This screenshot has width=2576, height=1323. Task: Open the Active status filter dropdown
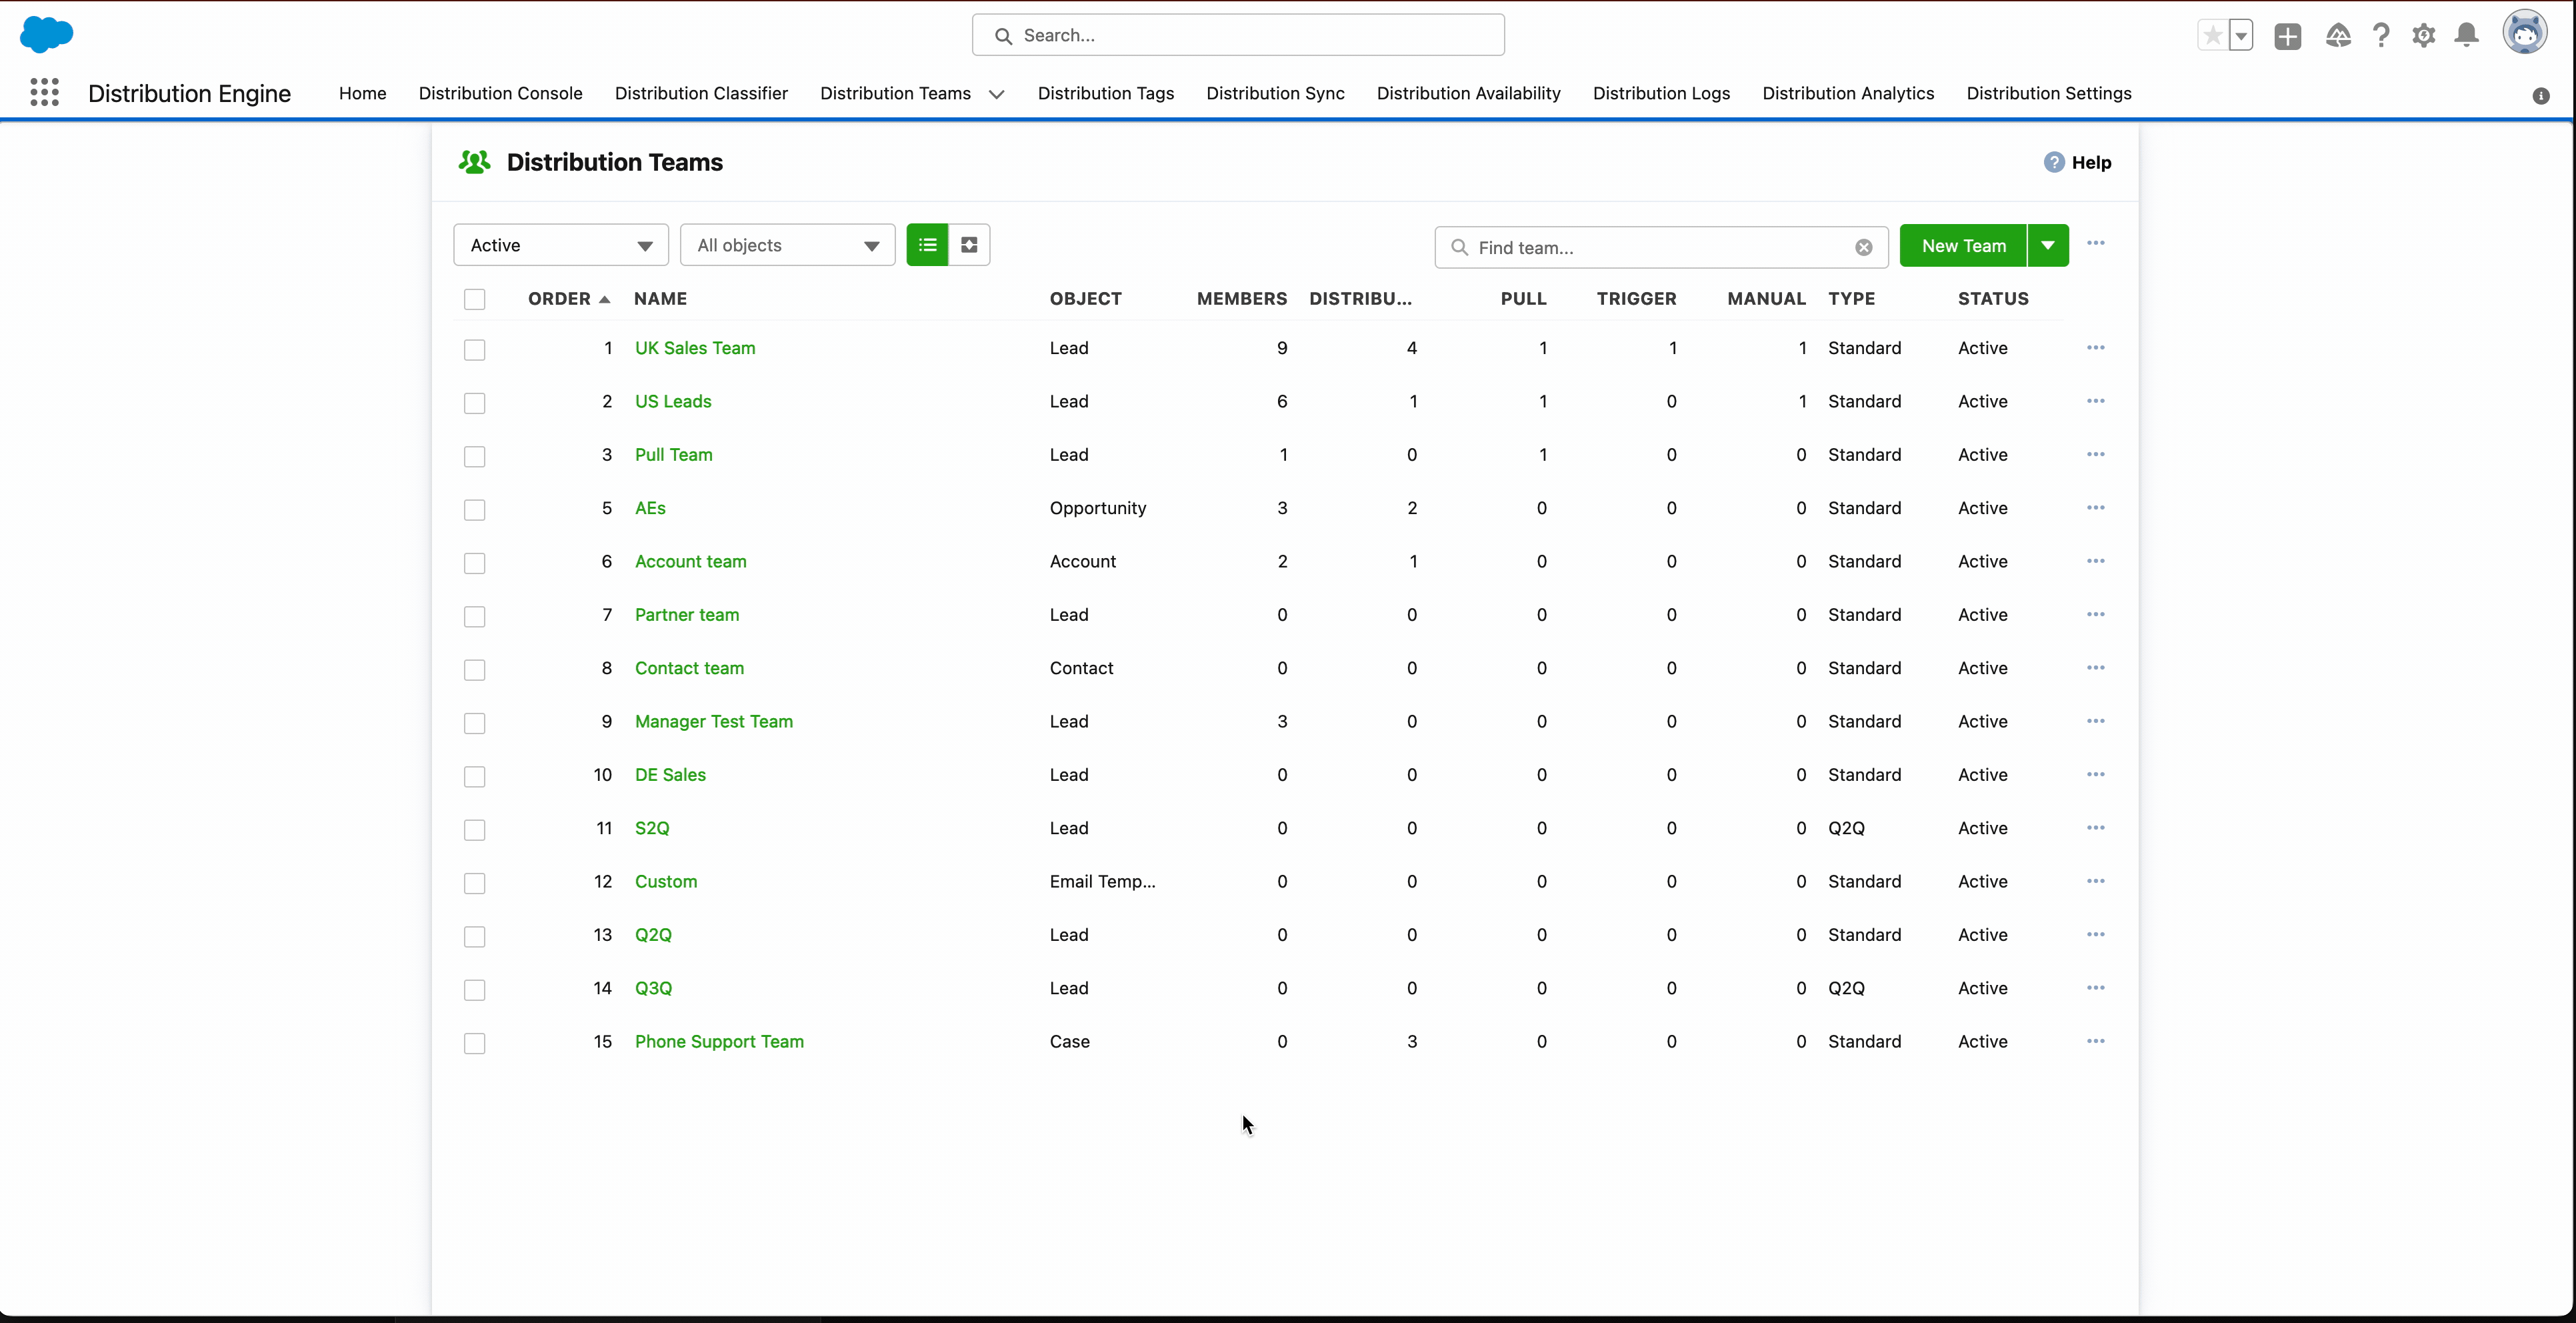(x=561, y=245)
